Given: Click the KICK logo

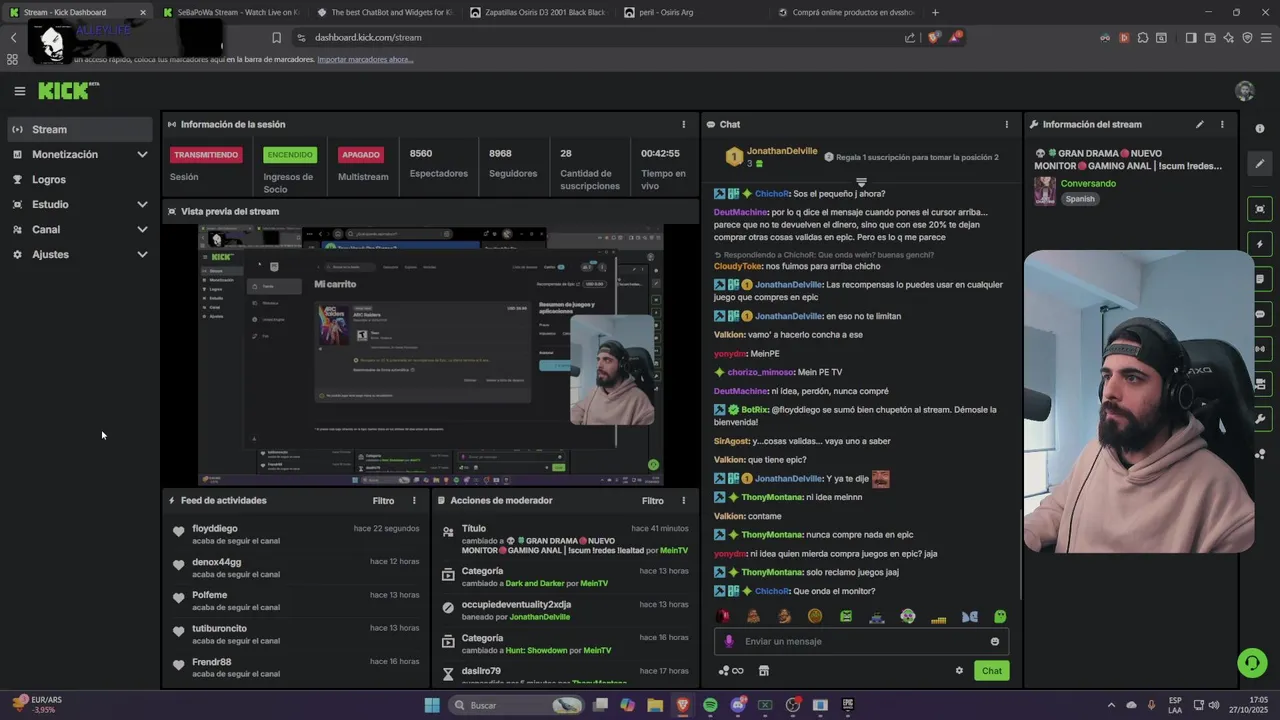Looking at the screenshot, I should (68, 91).
